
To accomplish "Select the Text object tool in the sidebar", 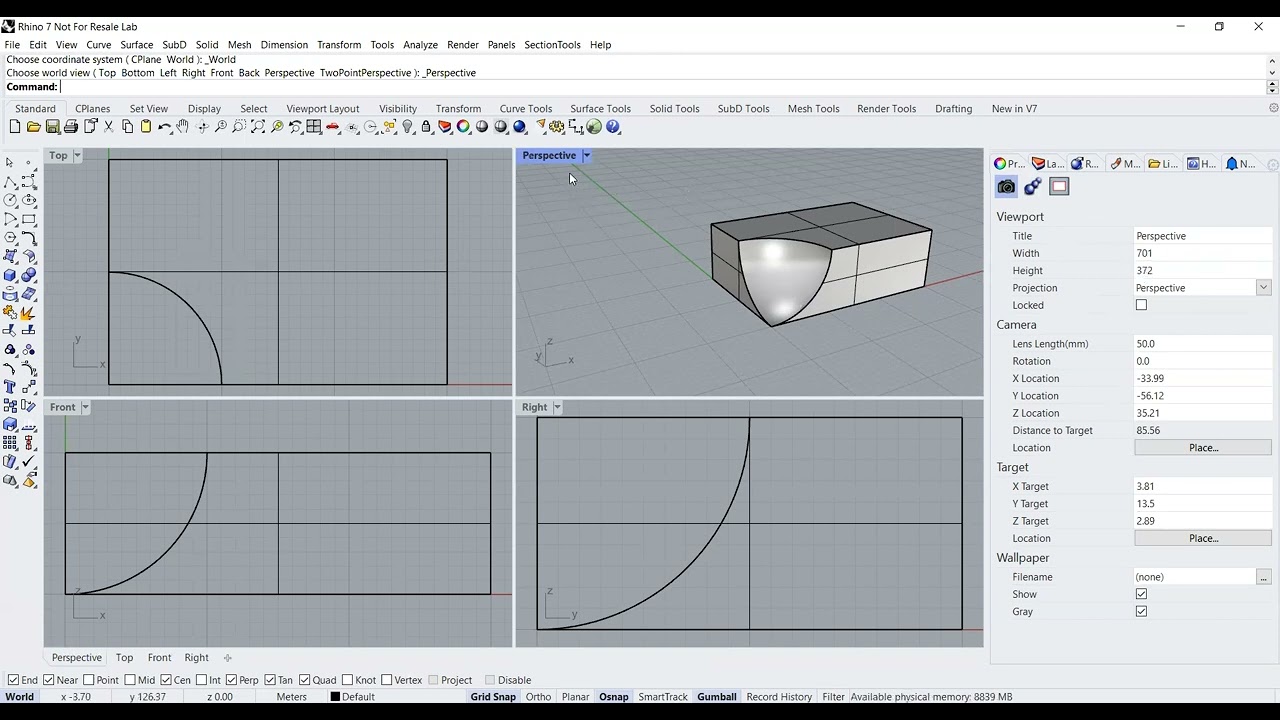I will [10, 387].
